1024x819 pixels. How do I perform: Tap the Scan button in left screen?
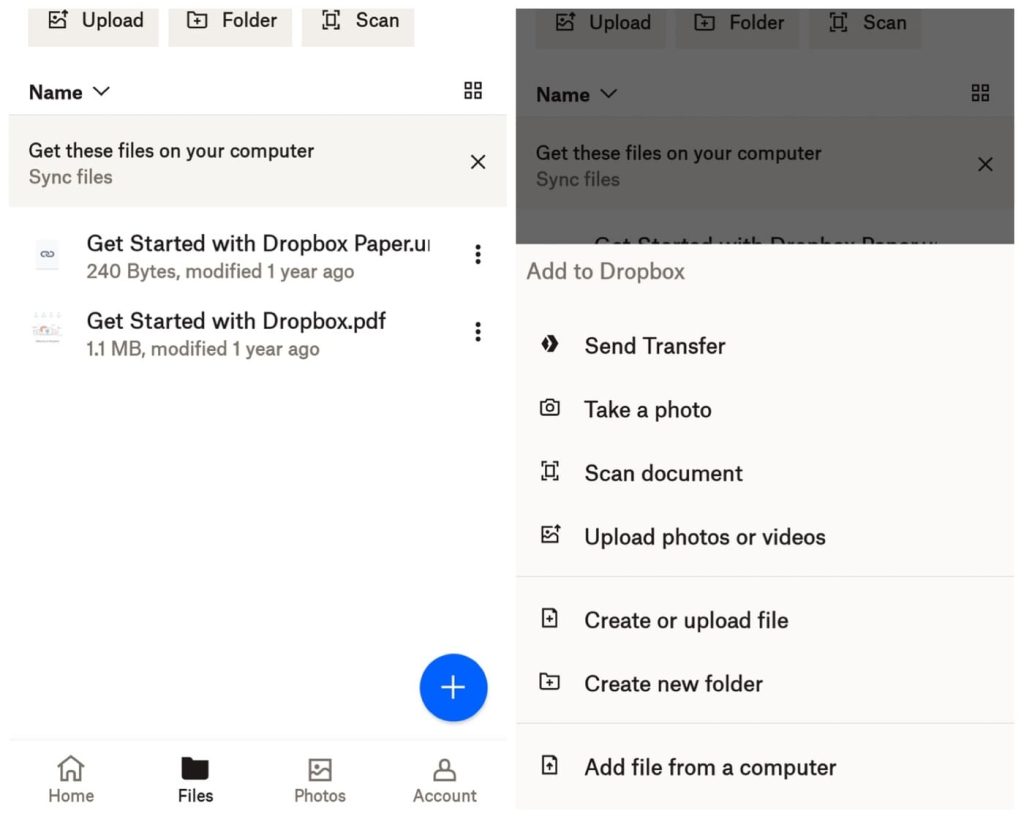point(358,25)
